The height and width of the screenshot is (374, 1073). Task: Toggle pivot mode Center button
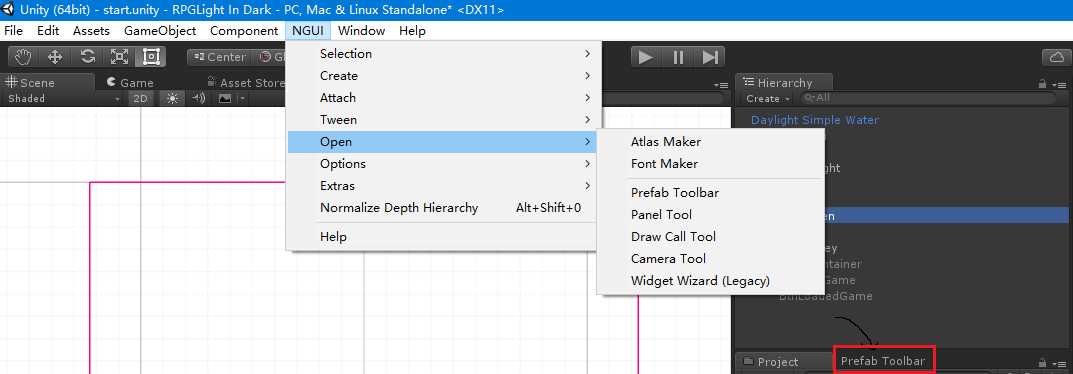pyautogui.click(x=219, y=57)
